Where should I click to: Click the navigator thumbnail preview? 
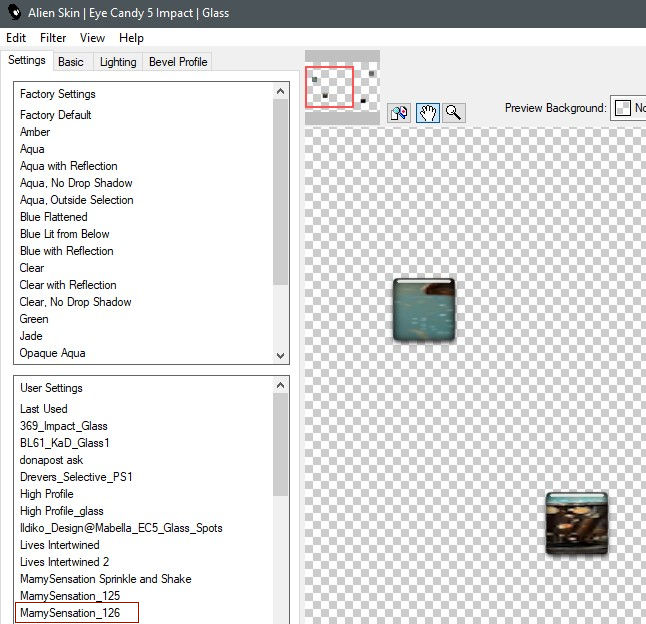[x=342, y=87]
